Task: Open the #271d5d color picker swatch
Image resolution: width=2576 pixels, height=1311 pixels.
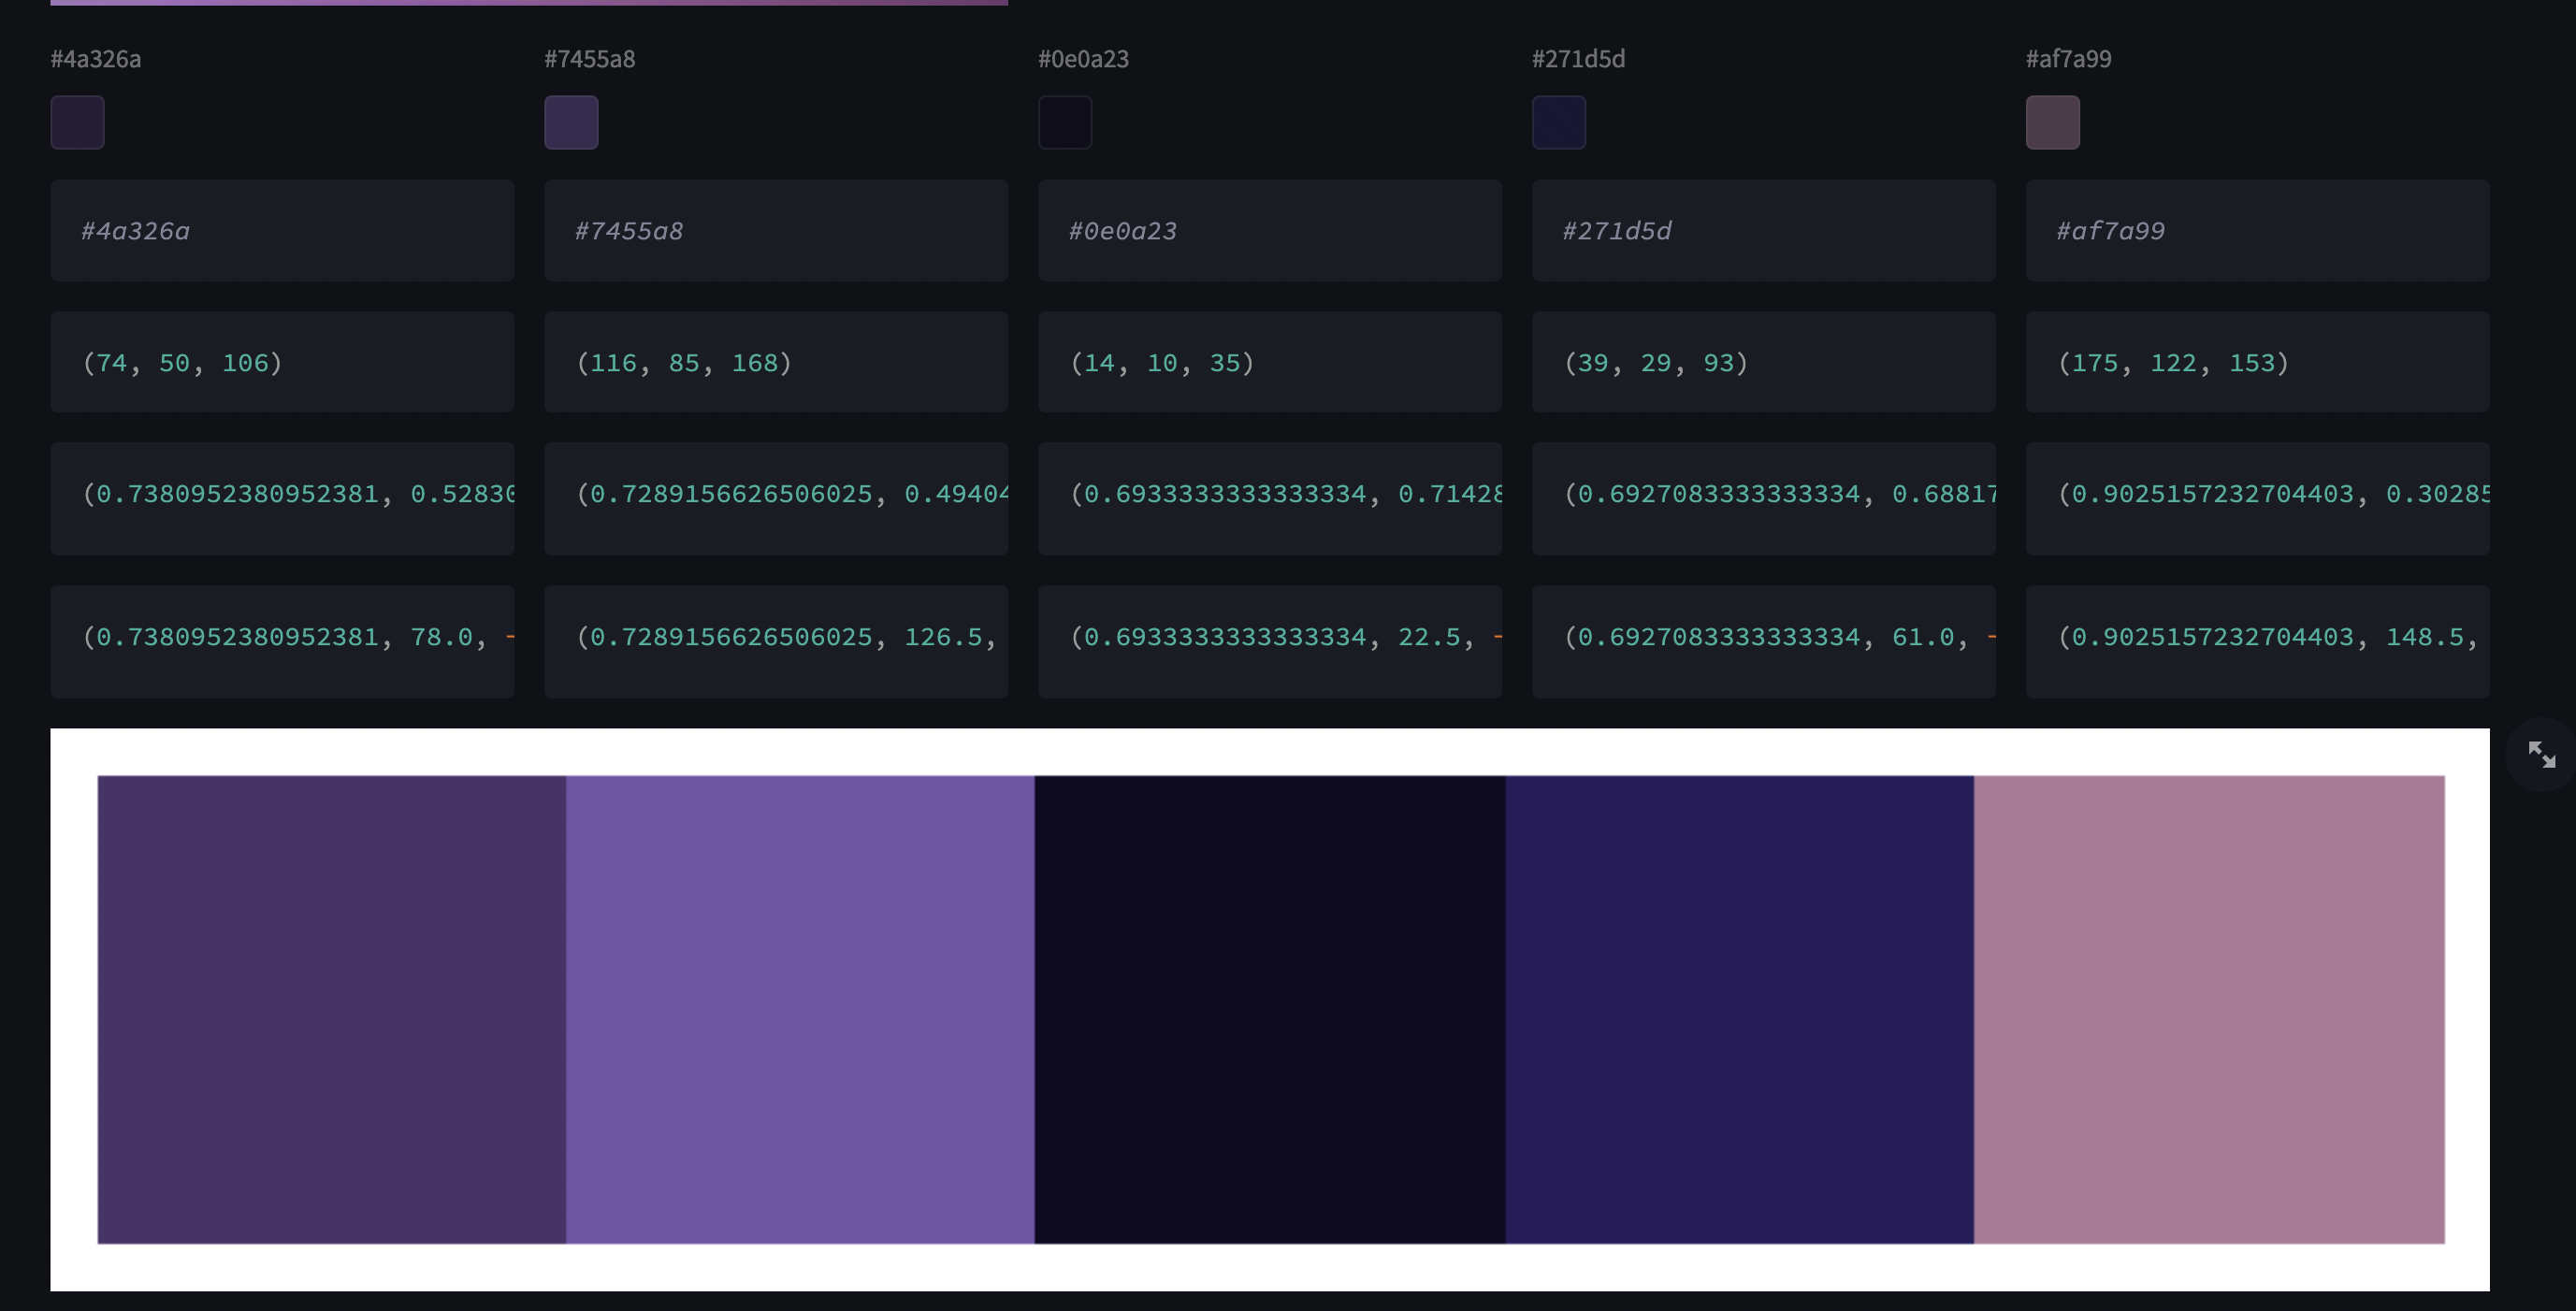Action: click(1558, 122)
